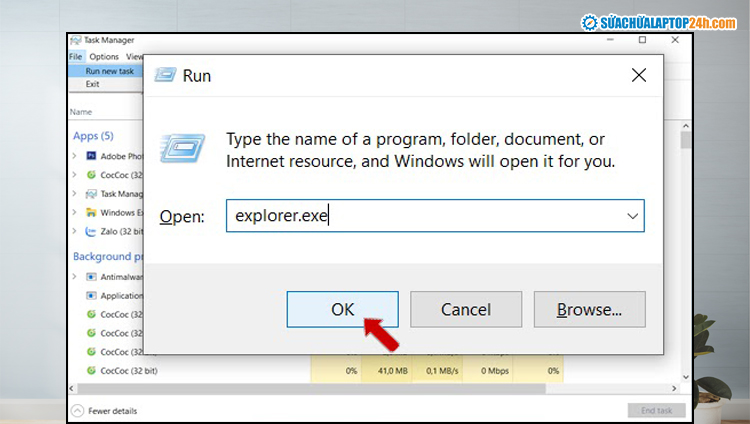Click the Task Manager entry icon in Apps

coord(91,194)
